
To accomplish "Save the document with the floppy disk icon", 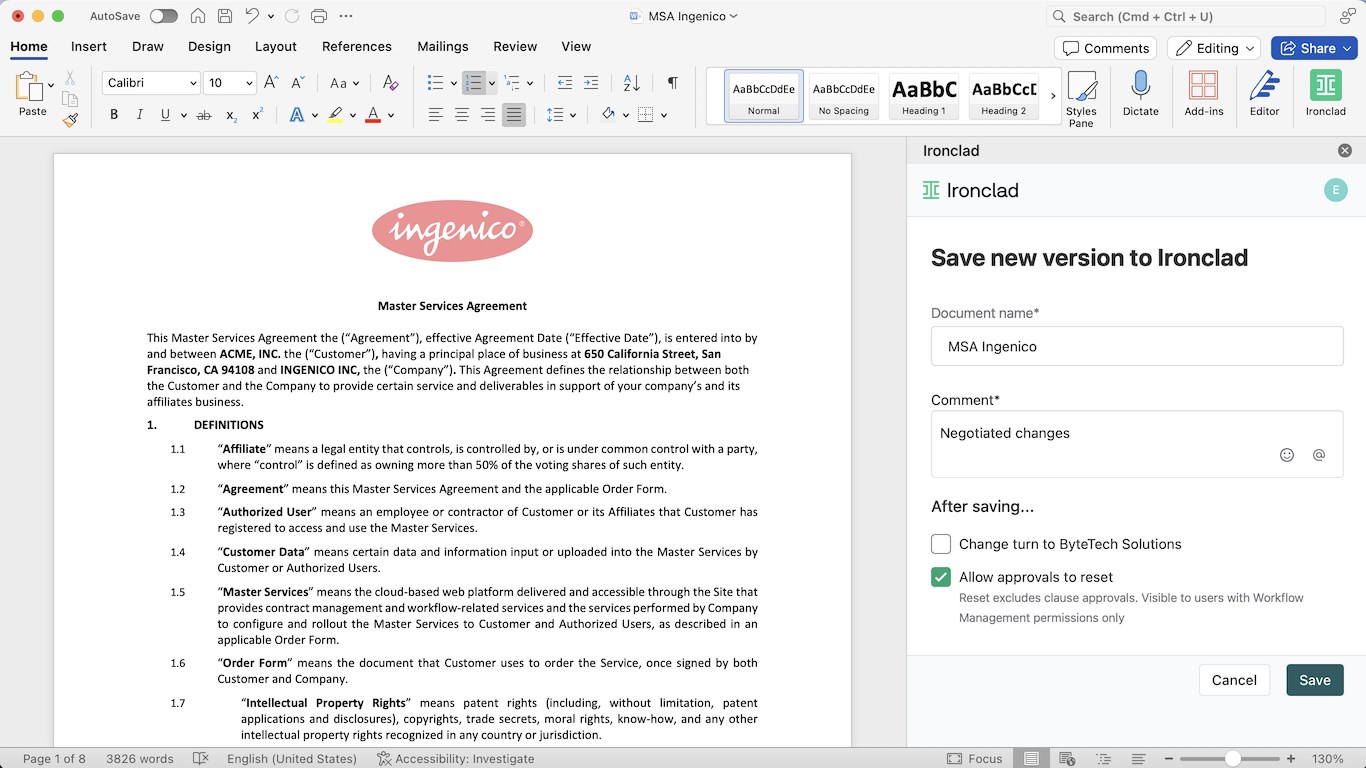I will 225,16.
